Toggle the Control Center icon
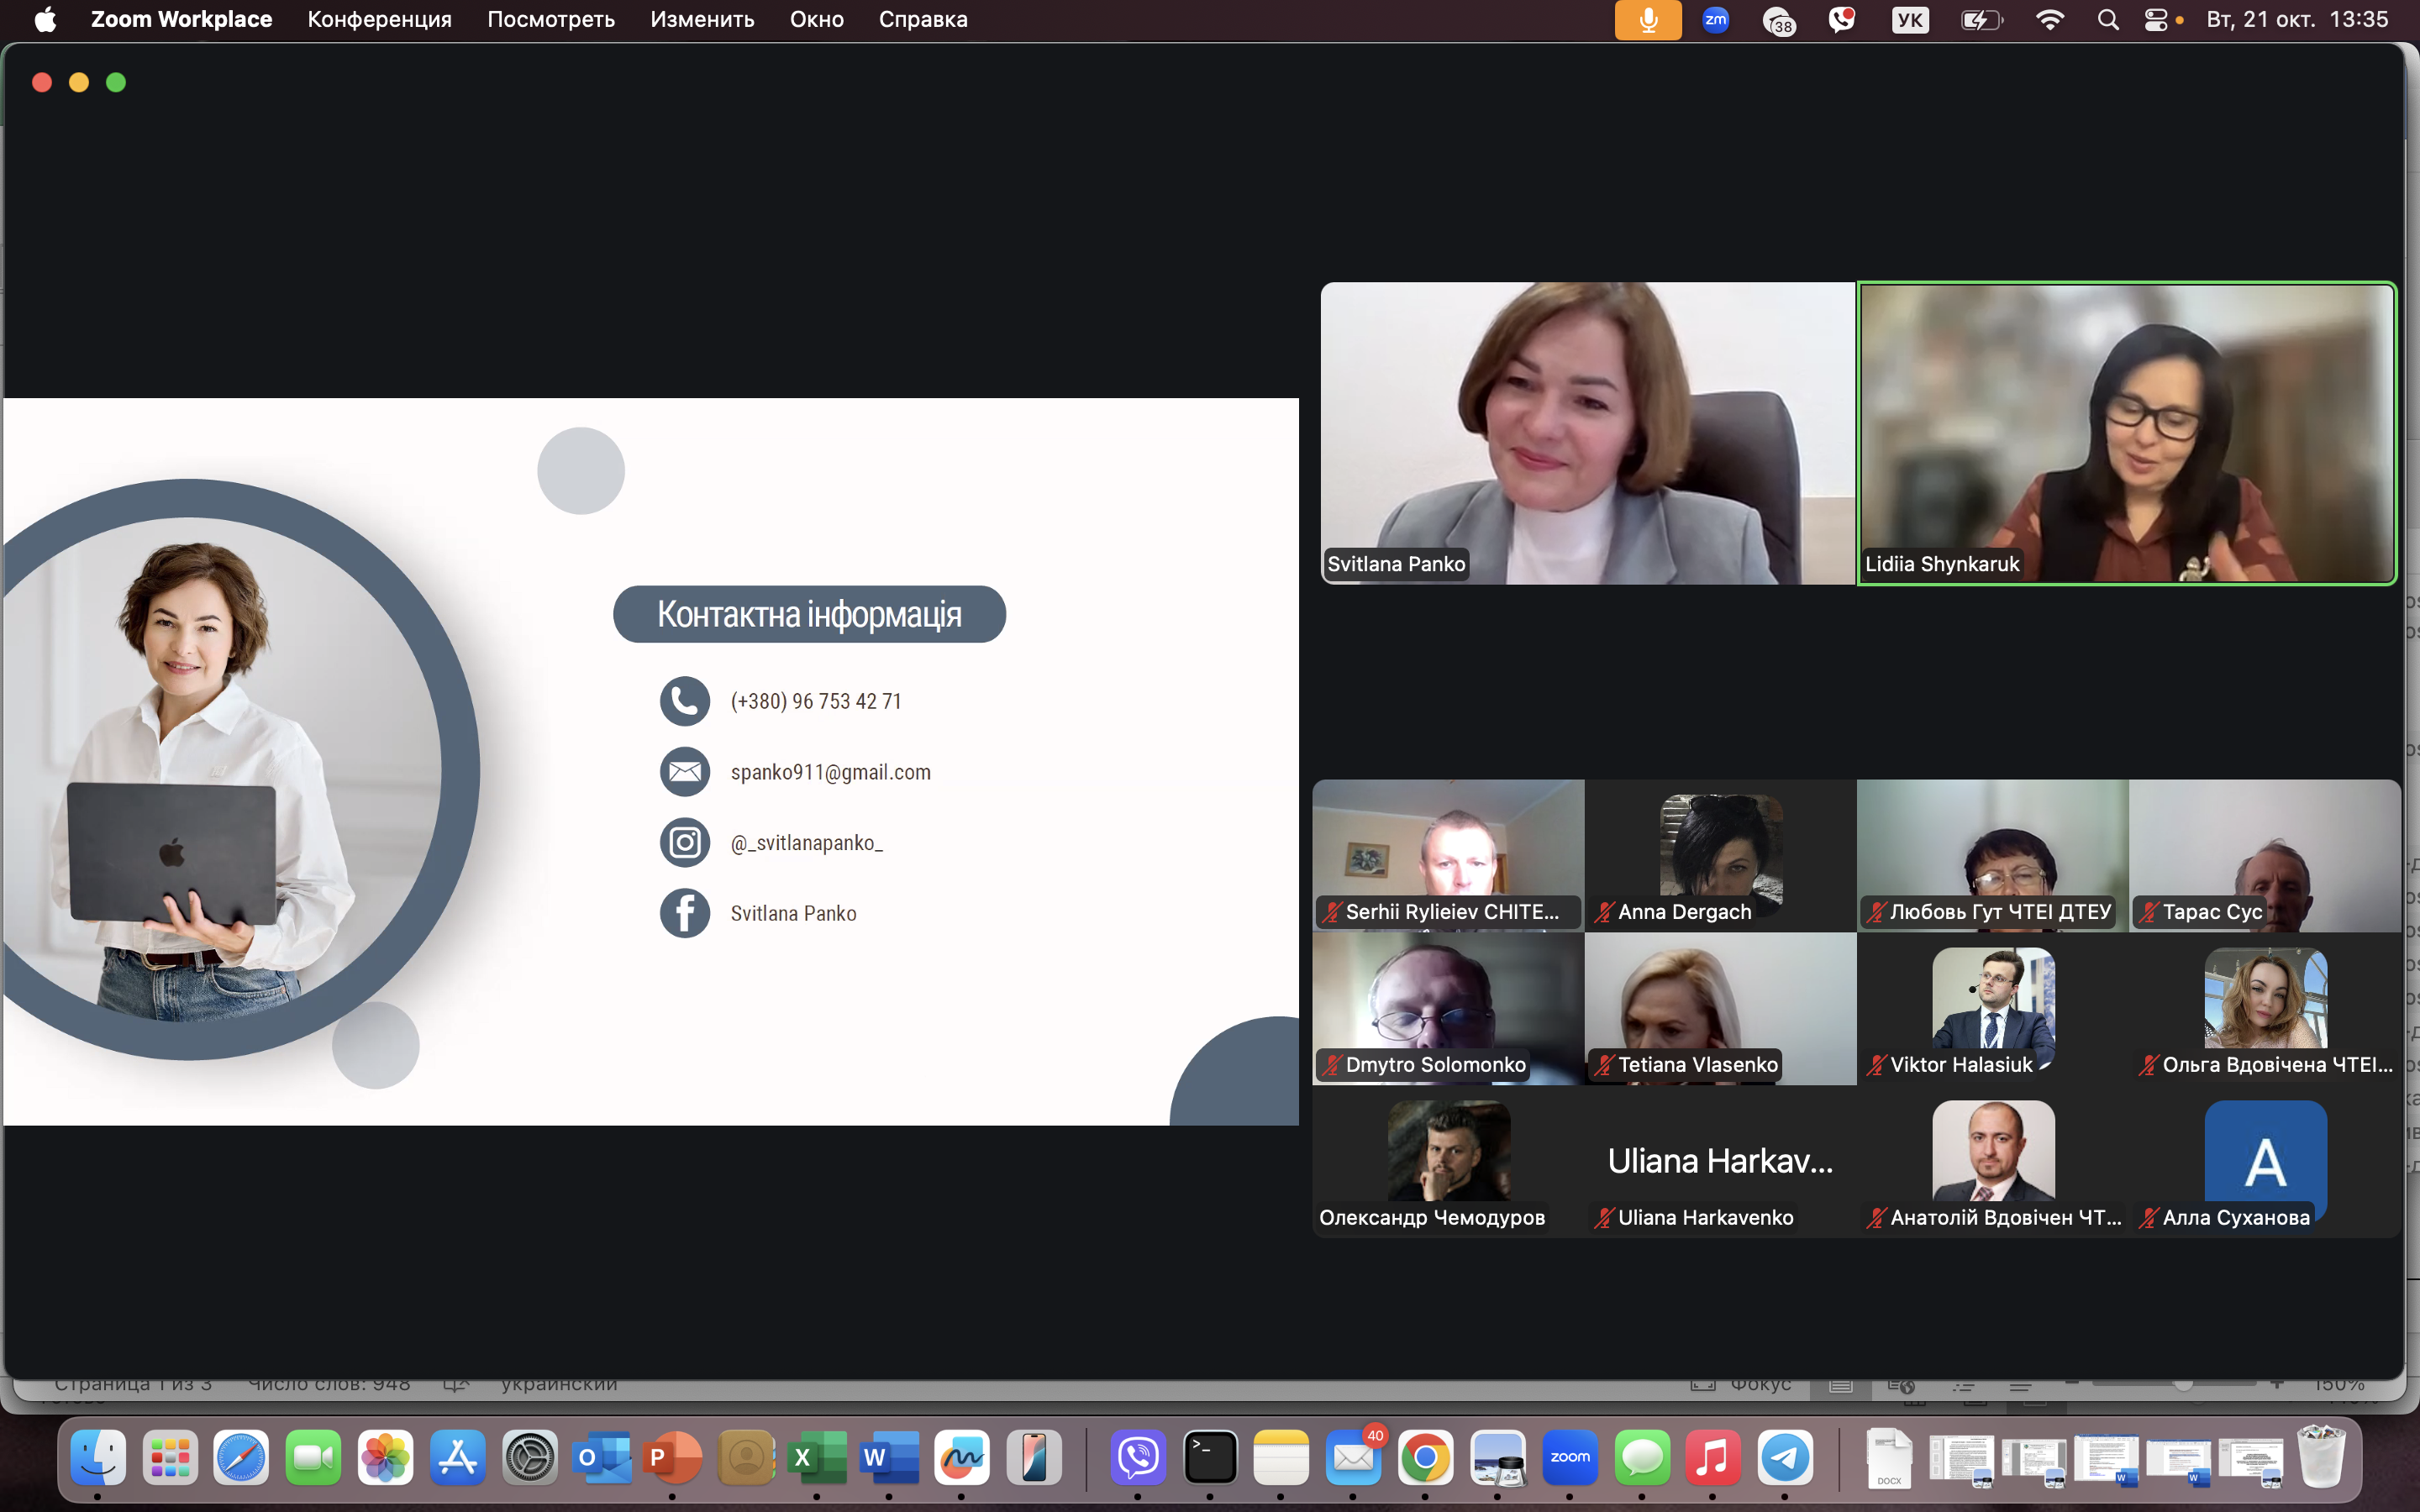The width and height of the screenshot is (2420, 1512). [x=2156, y=20]
